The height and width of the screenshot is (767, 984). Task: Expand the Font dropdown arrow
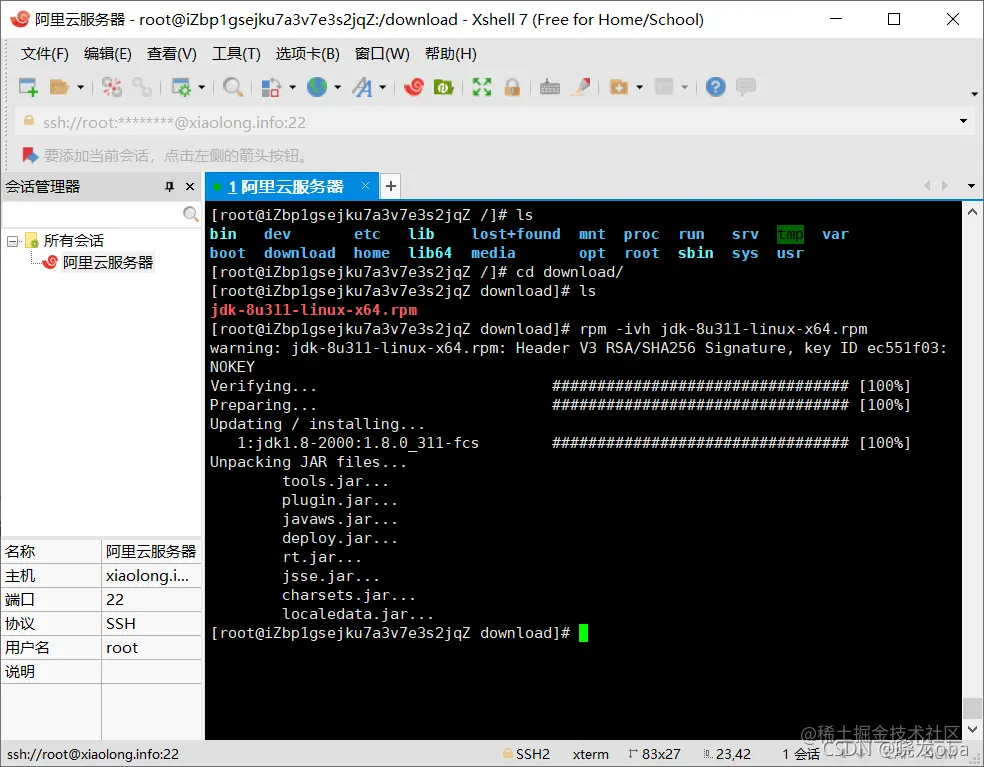tap(383, 87)
